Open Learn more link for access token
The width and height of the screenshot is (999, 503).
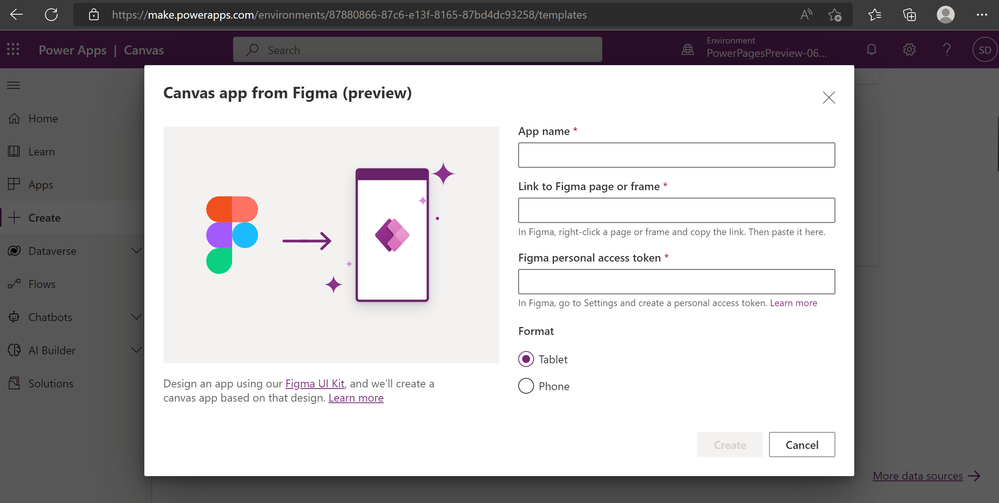point(793,303)
